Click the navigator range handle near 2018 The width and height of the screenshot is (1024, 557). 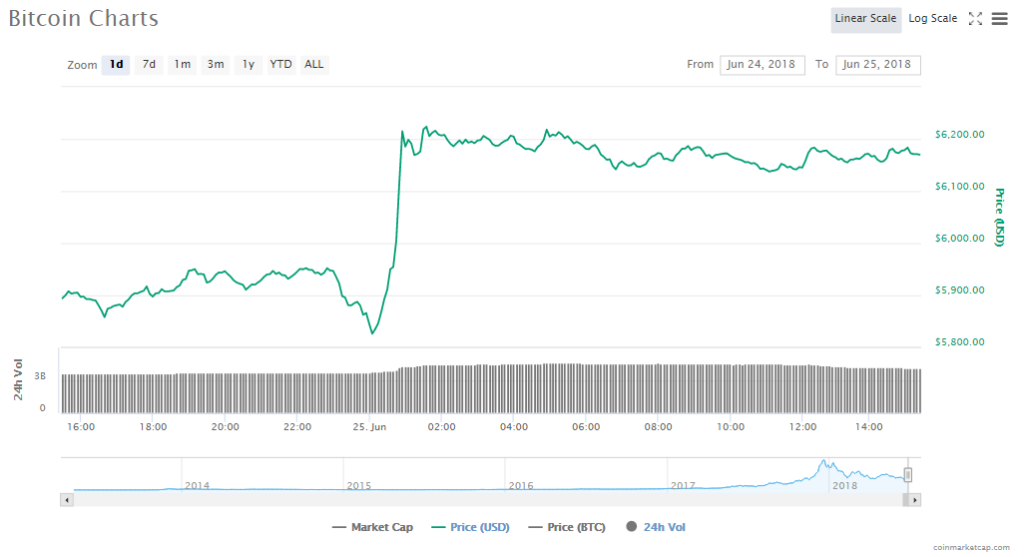(908, 474)
